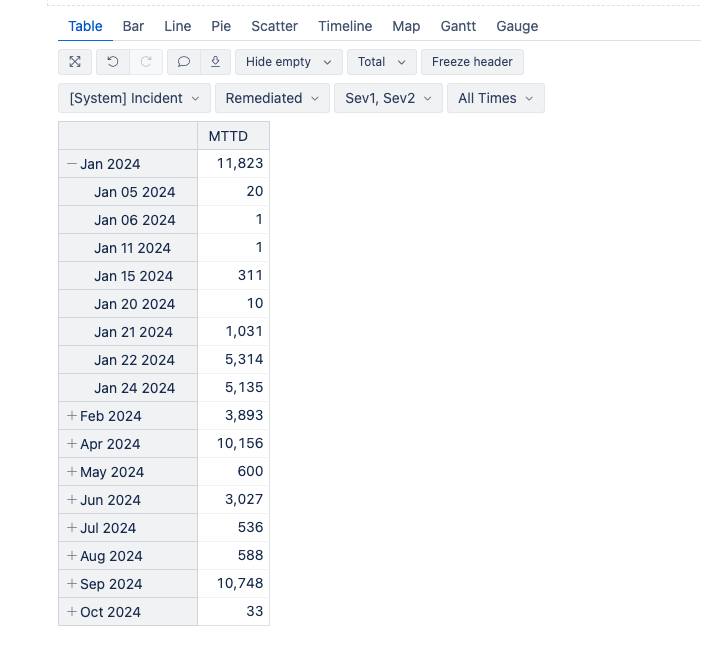Select the Jan 05 2024 row label
The image size is (701, 654).
(135, 192)
